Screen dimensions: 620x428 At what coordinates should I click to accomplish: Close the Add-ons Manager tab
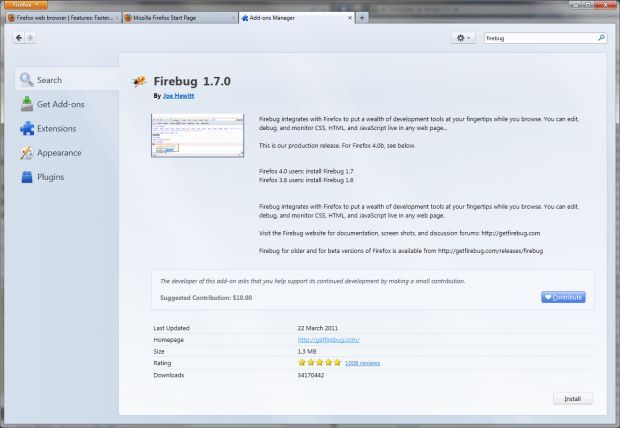click(x=350, y=18)
